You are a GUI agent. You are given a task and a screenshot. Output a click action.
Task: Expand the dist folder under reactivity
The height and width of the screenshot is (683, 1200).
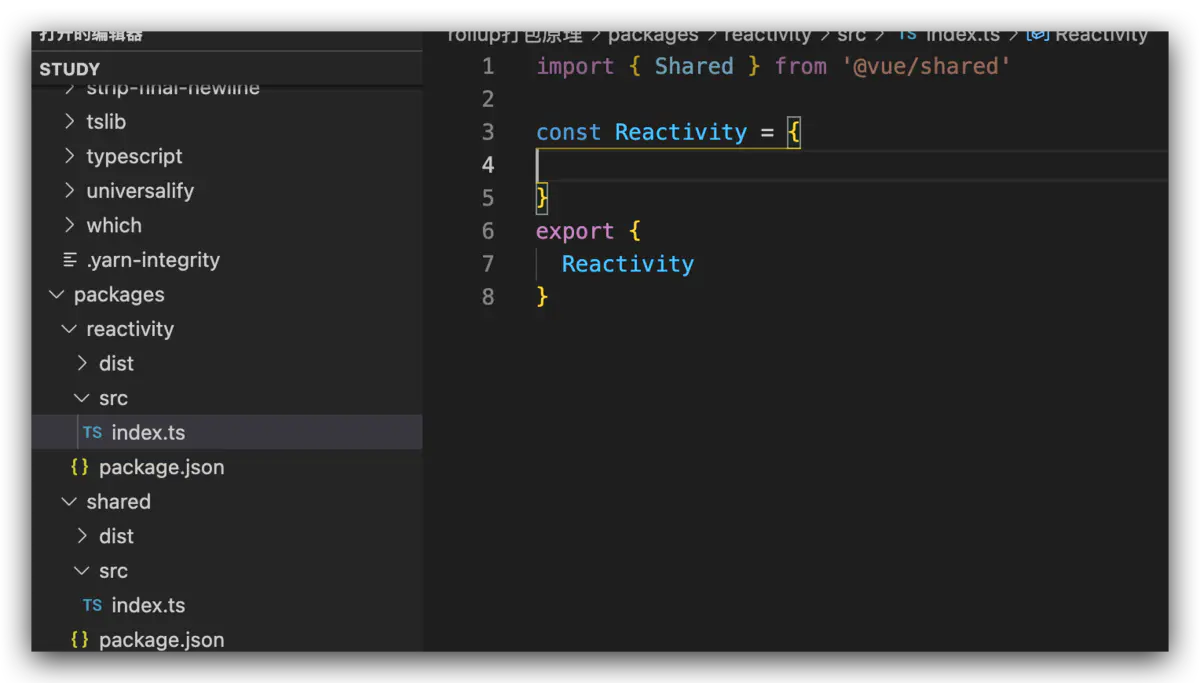[82, 364]
